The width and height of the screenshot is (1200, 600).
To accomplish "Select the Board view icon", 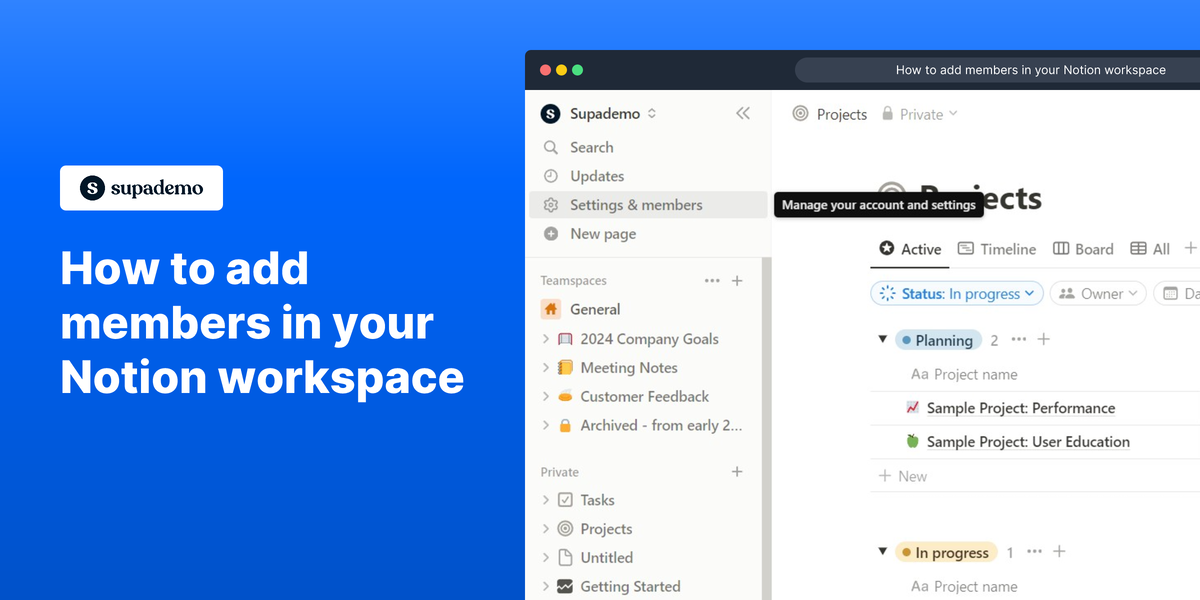I will point(1063,249).
